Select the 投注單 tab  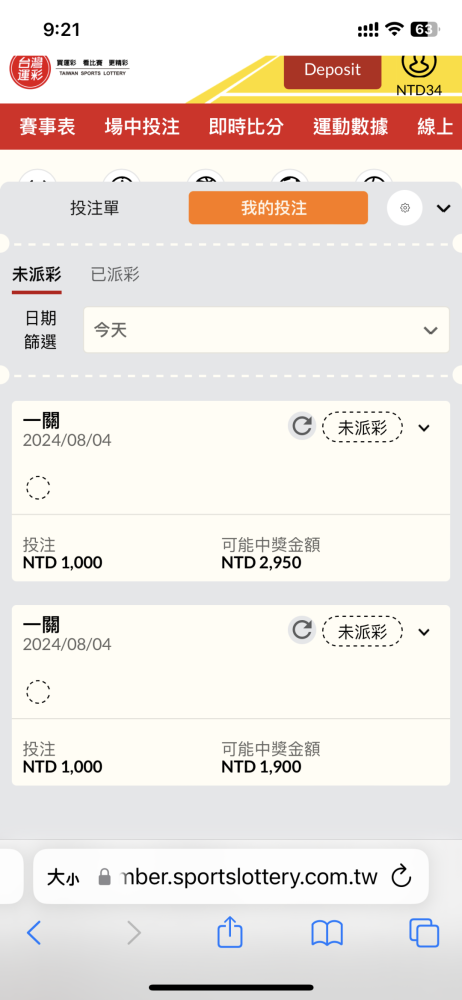tap(94, 208)
